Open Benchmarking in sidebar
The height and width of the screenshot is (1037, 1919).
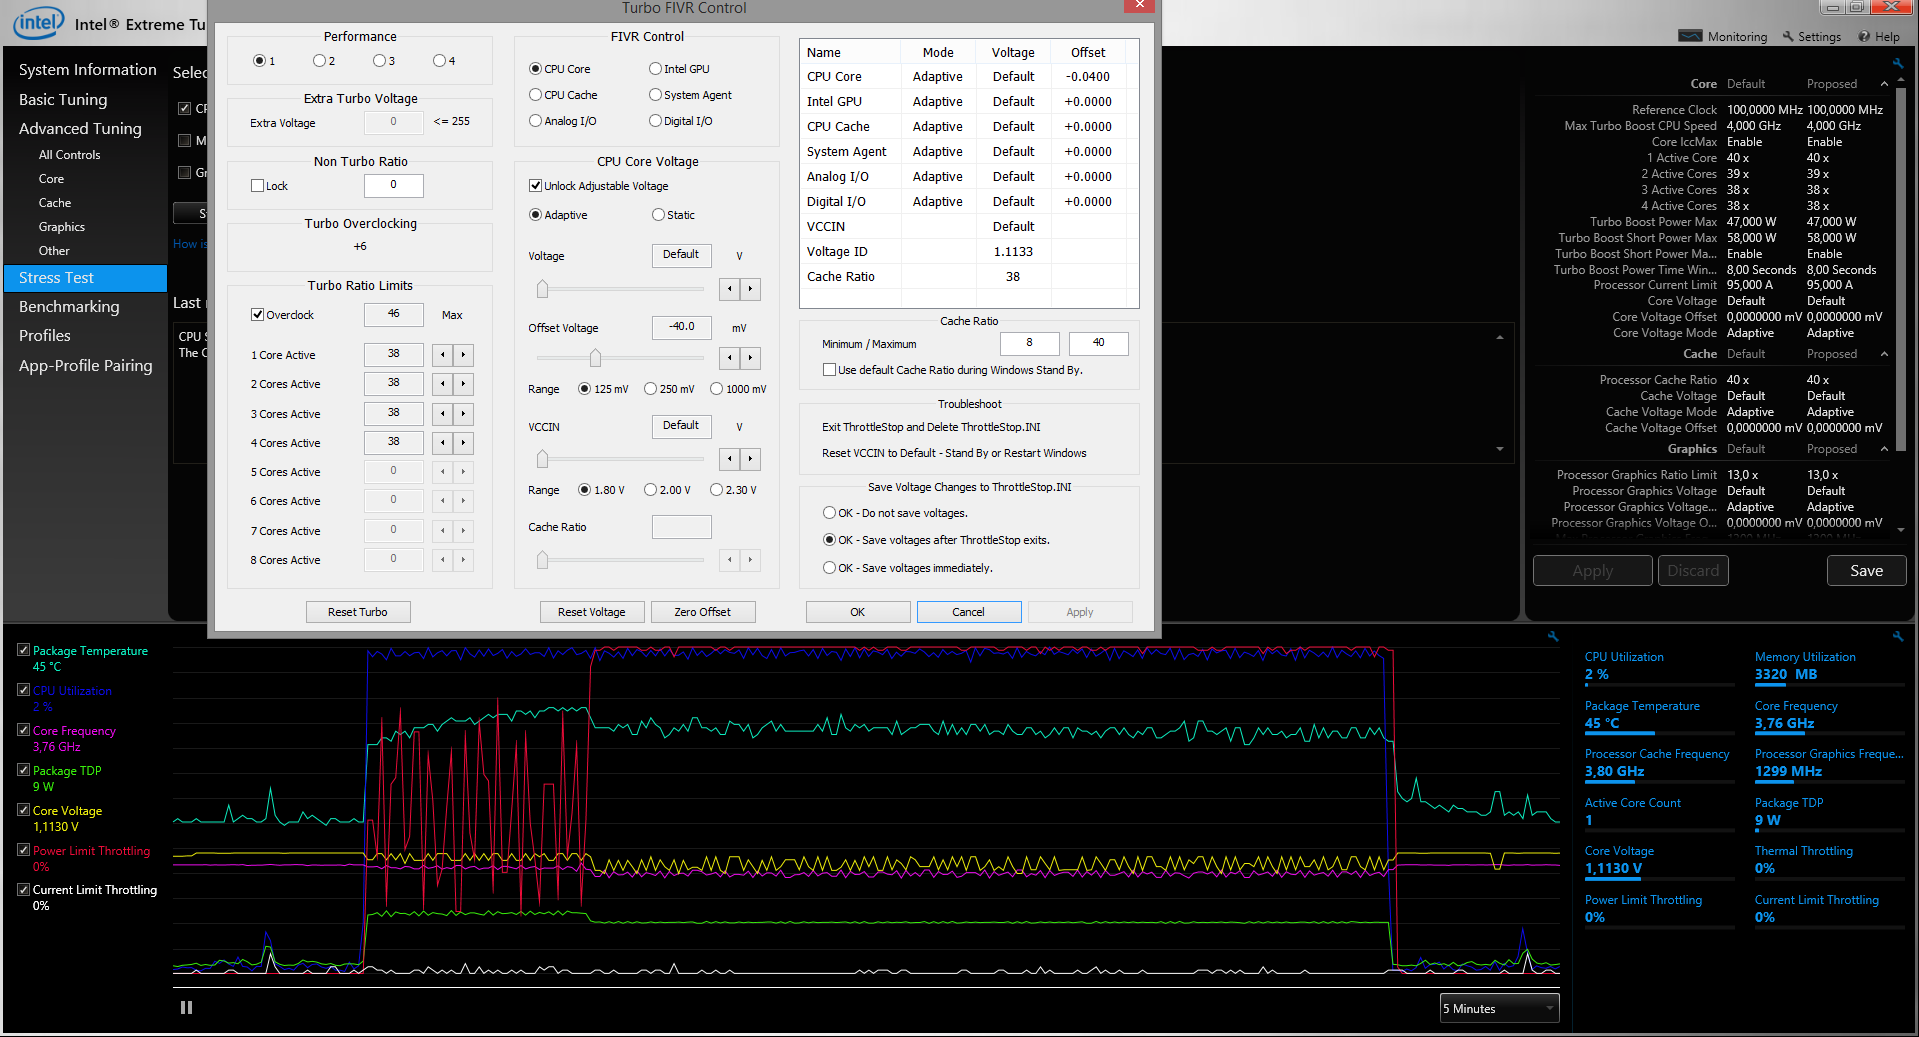69,306
